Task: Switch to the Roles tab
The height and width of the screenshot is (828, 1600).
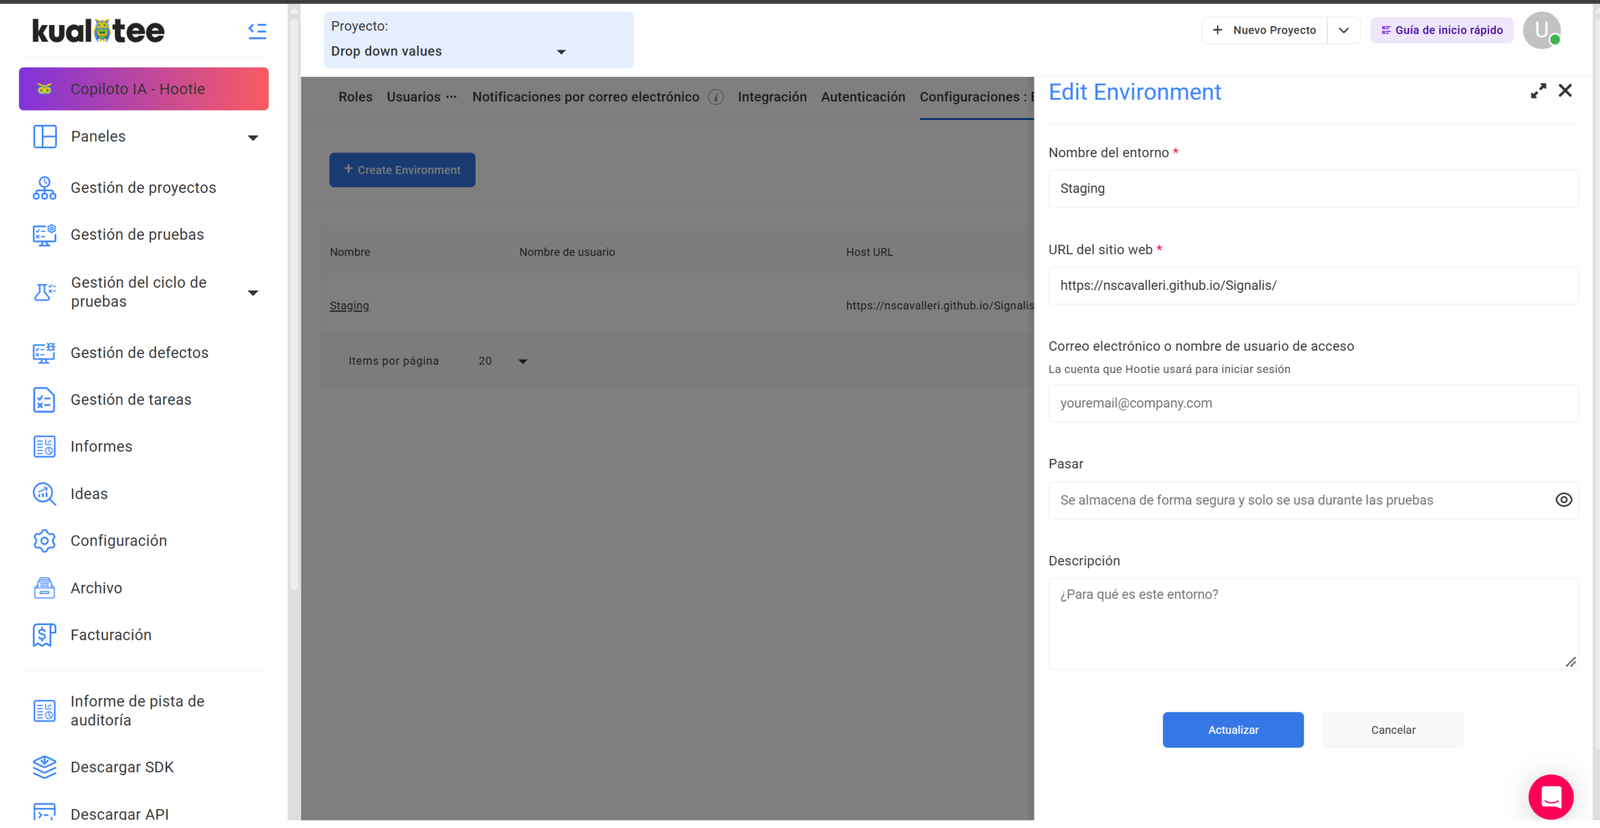Action: coord(355,97)
